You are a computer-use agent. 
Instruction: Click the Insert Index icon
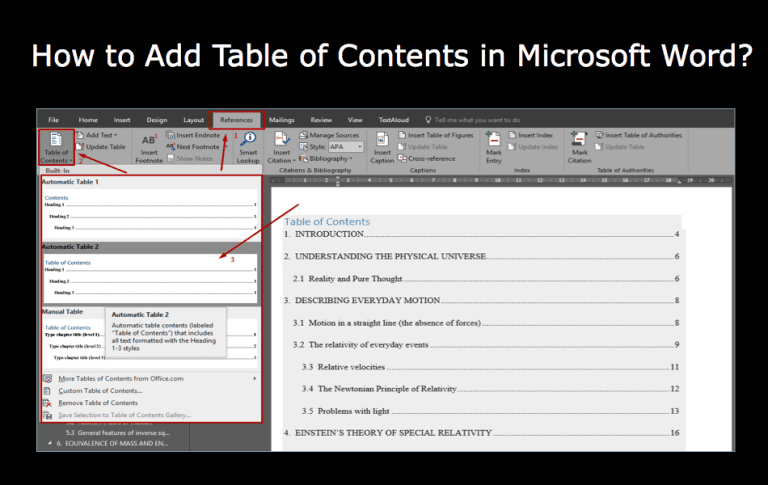pyautogui.click(x=512, y=135)
